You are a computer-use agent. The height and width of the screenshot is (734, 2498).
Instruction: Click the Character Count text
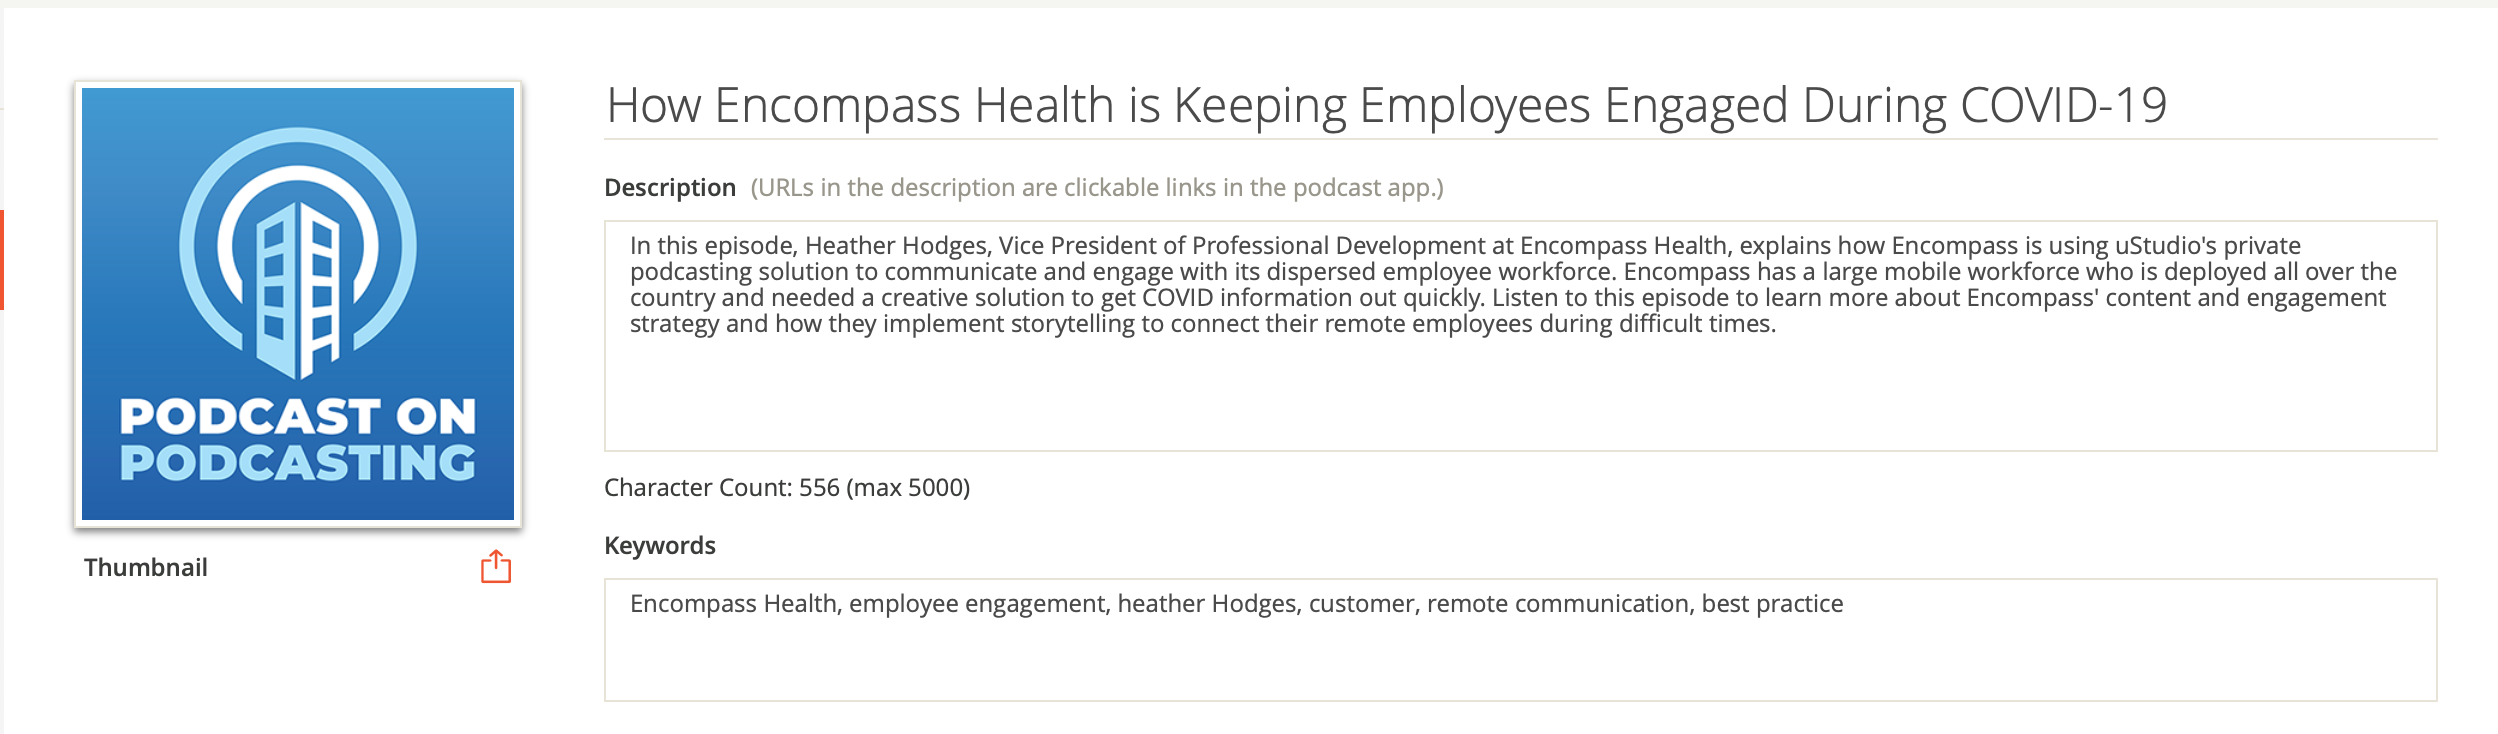tap(787, 488)
